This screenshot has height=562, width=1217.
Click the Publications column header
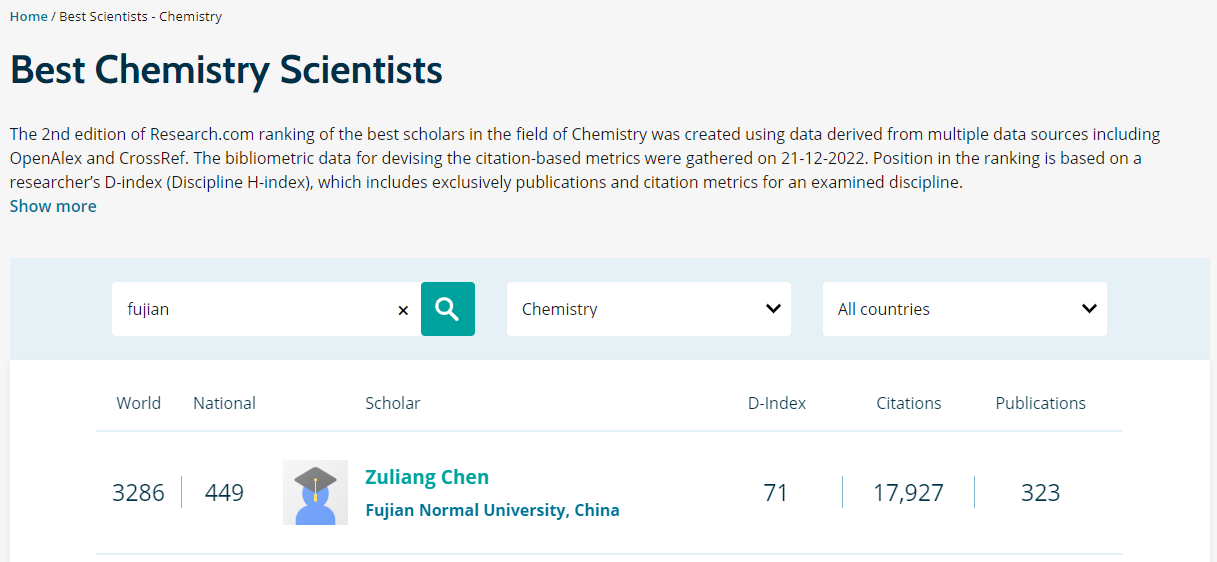(1040, 403)
